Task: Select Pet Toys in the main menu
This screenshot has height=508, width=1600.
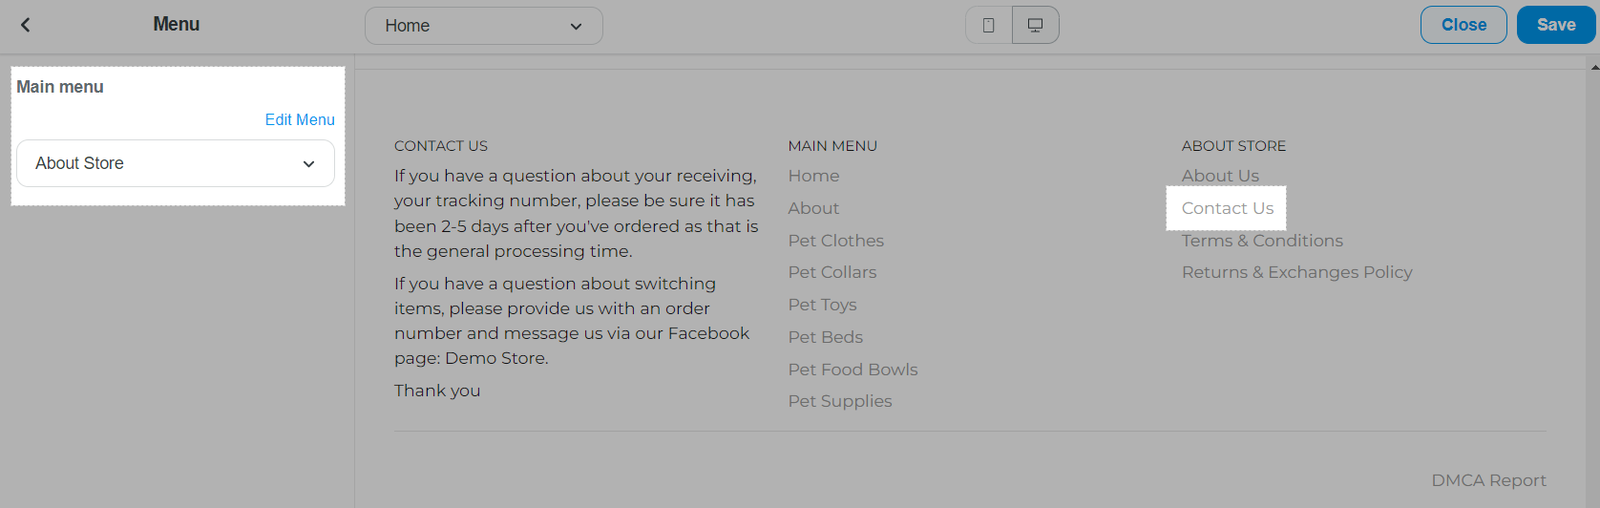Action: click(x=822, y=305)
